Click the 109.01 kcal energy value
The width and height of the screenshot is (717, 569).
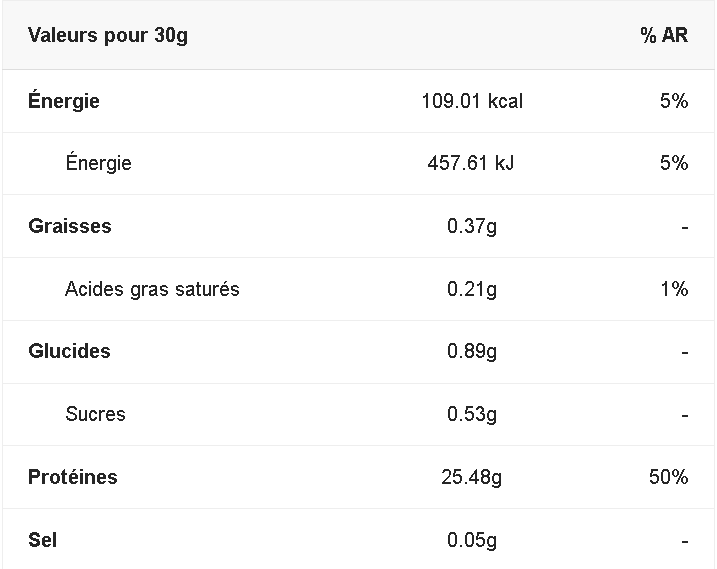pyautogui.click(x=472, y=101)
